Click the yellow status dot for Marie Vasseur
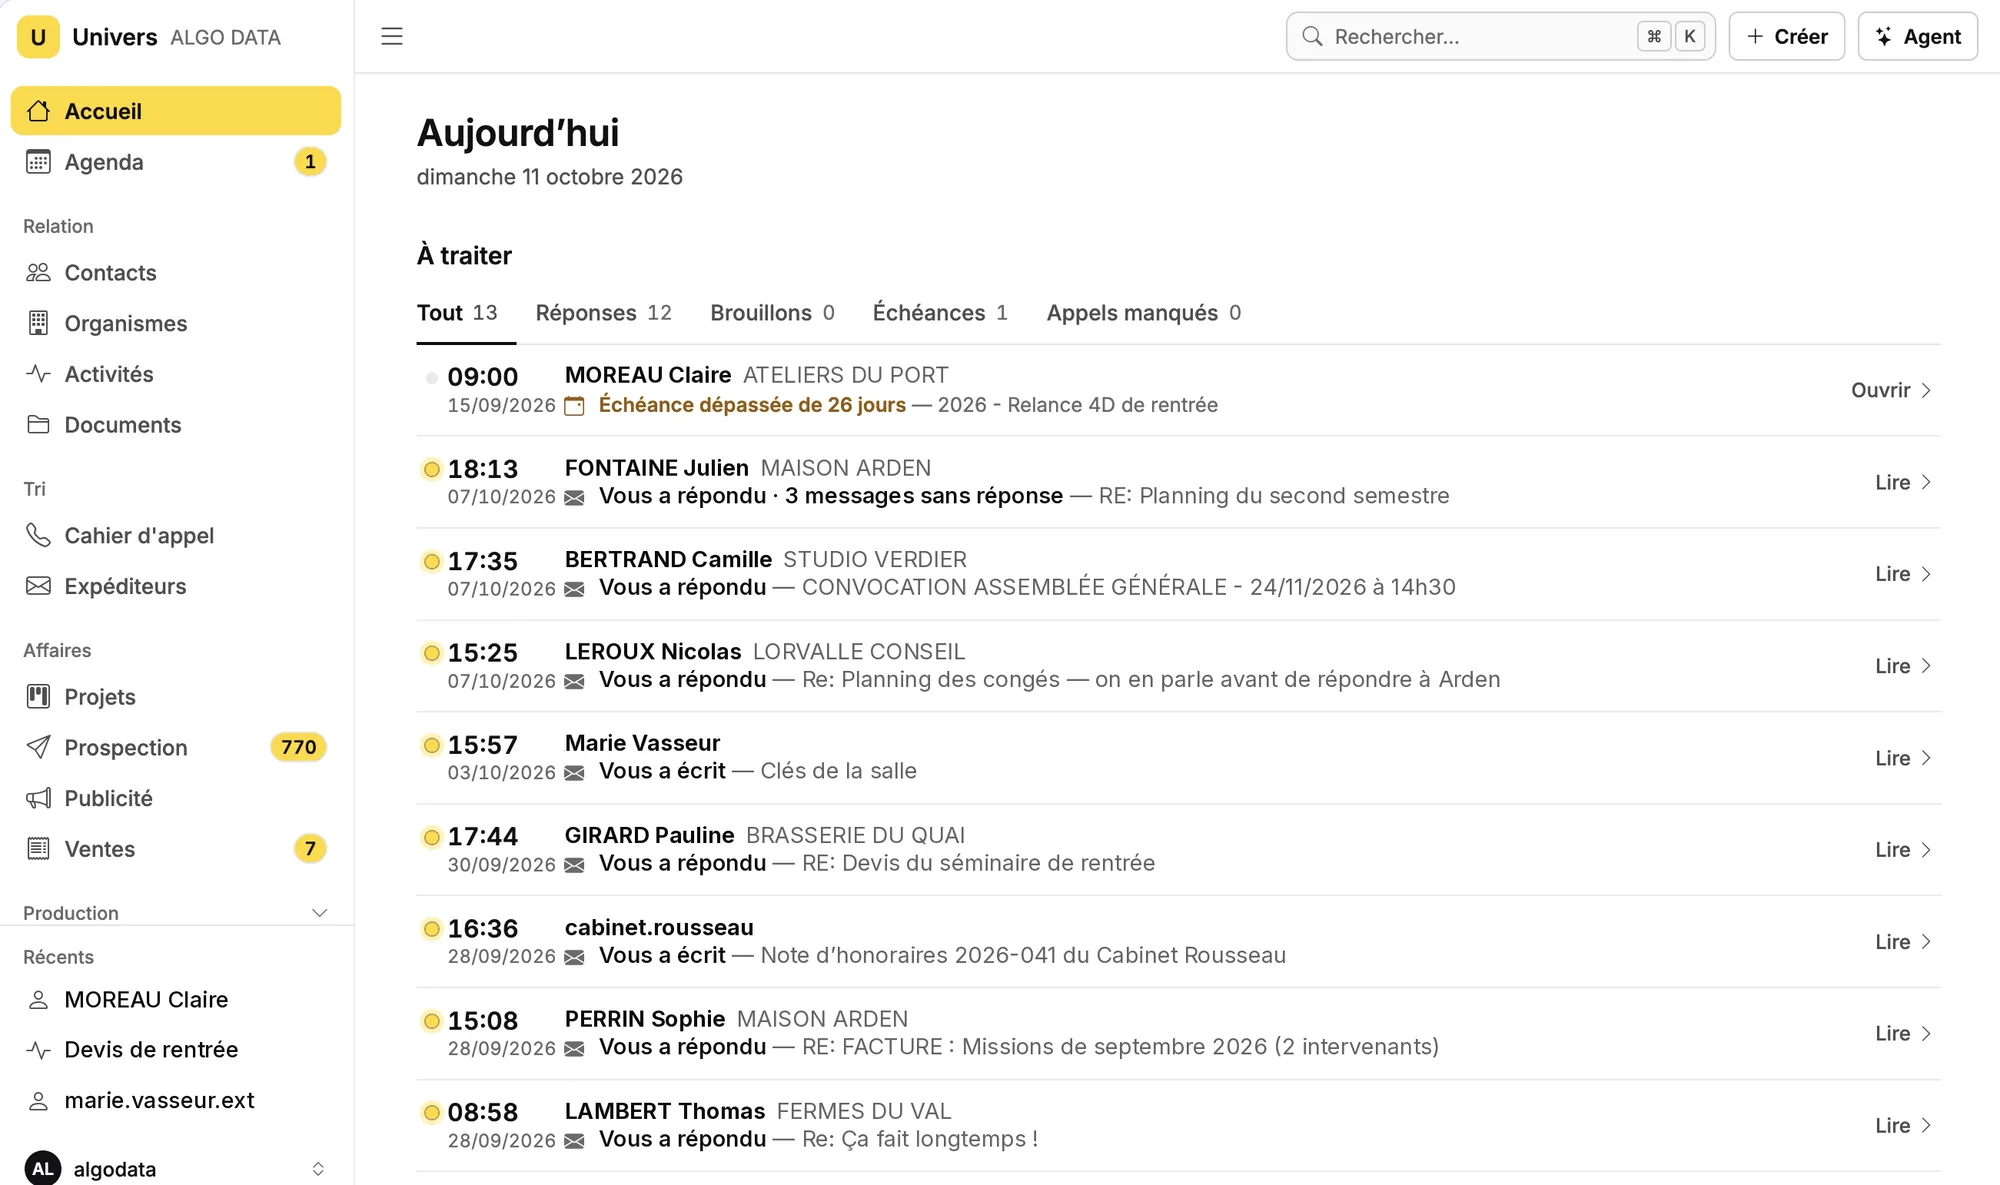 [432, 745]
